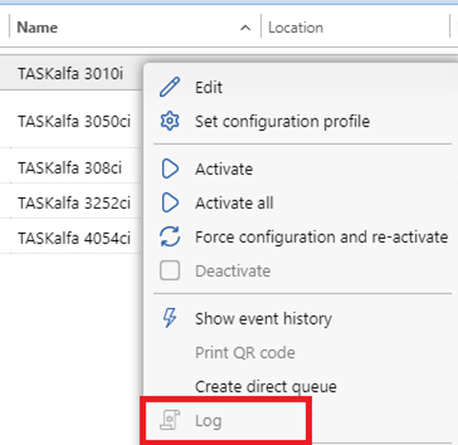
Task: Select the TASKalfa 308ci row
Action: coord(71,168)
